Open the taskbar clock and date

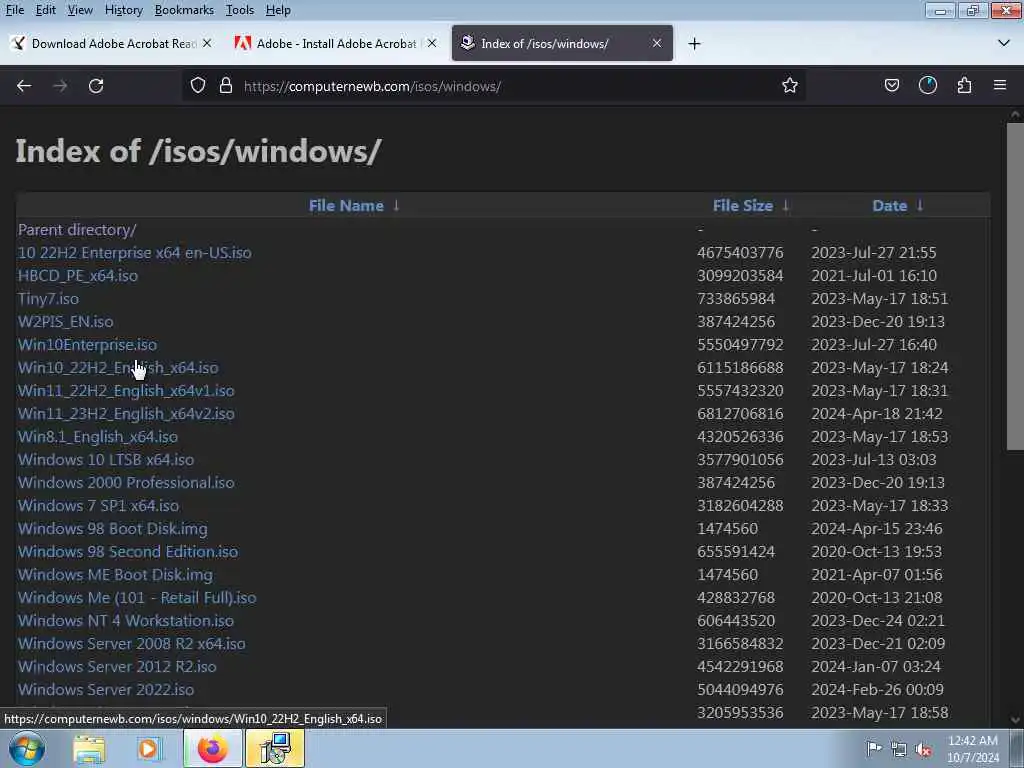973,749
